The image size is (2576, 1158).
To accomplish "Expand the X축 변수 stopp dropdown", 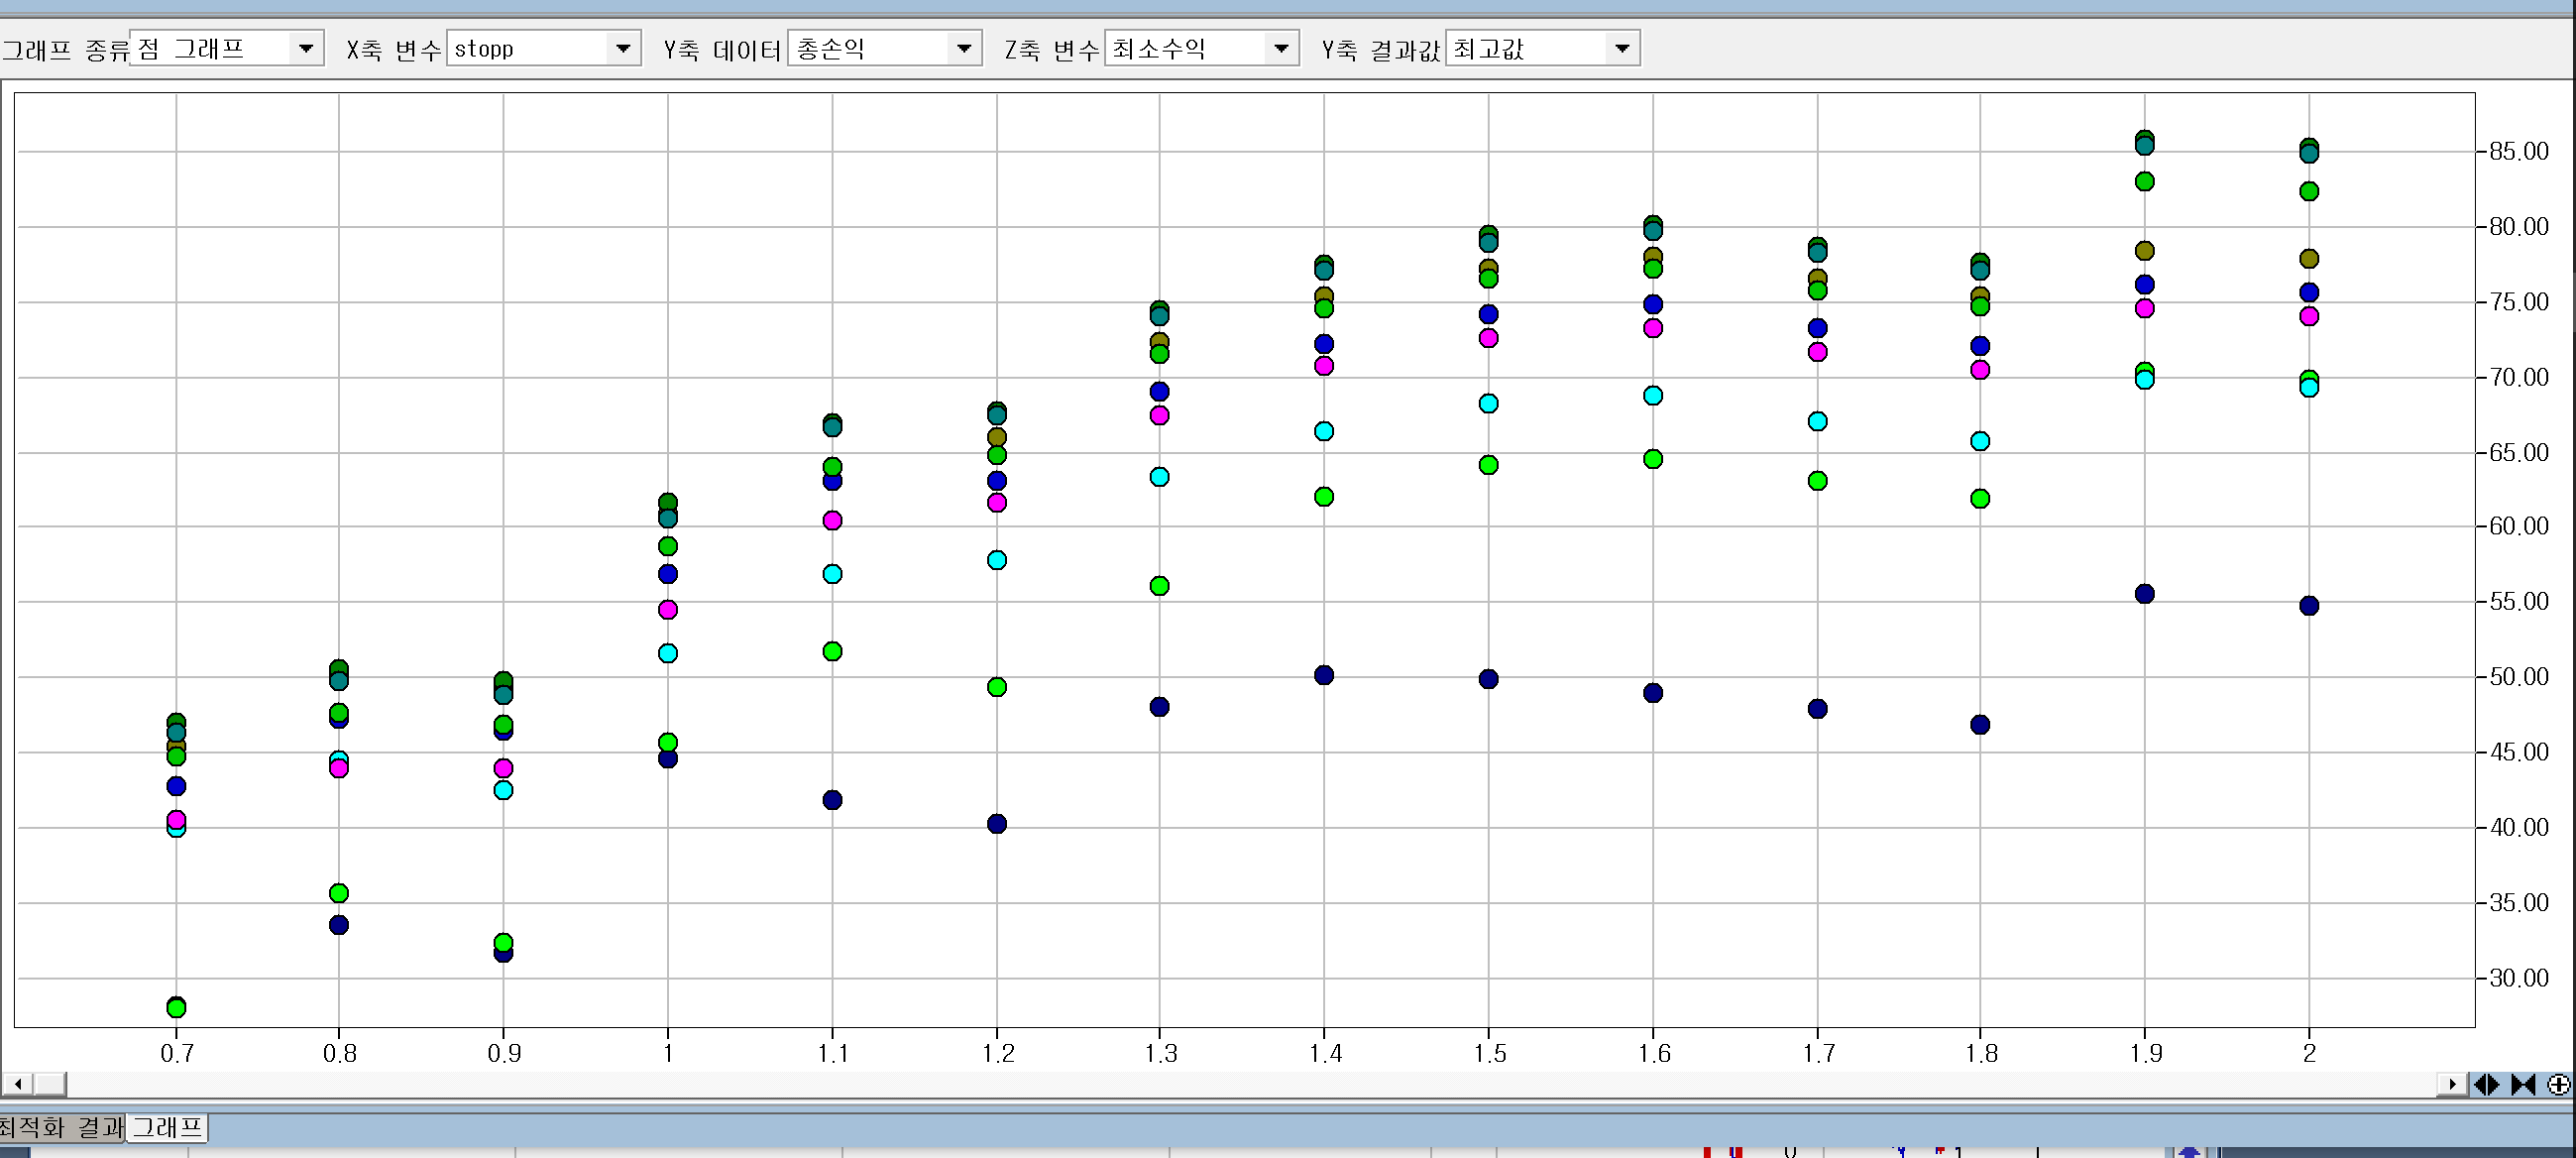I will tap(623, 48).
